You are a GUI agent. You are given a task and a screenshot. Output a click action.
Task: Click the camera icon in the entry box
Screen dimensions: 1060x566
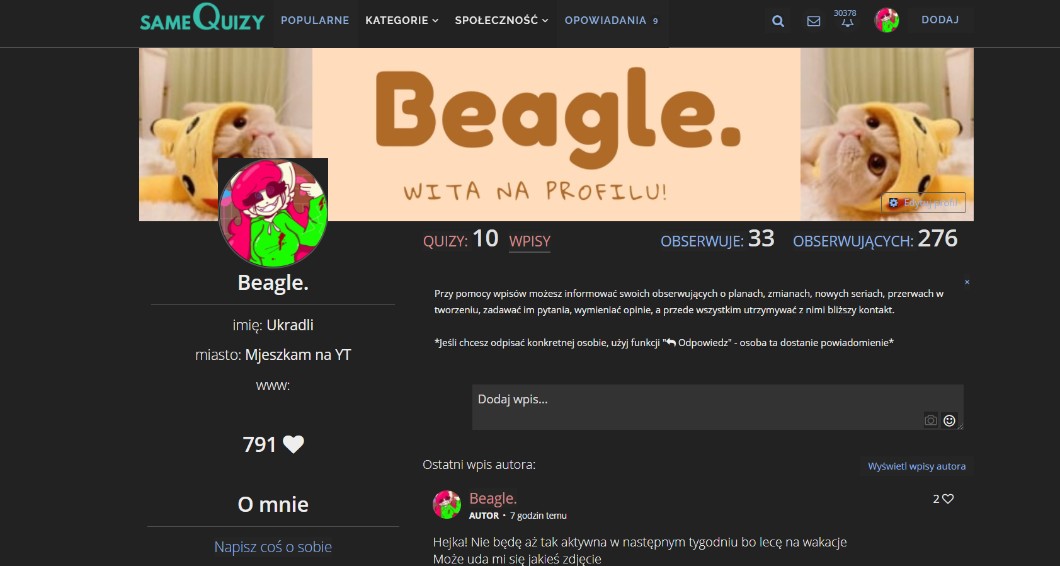pyautogui.click(x=931, y=421)
